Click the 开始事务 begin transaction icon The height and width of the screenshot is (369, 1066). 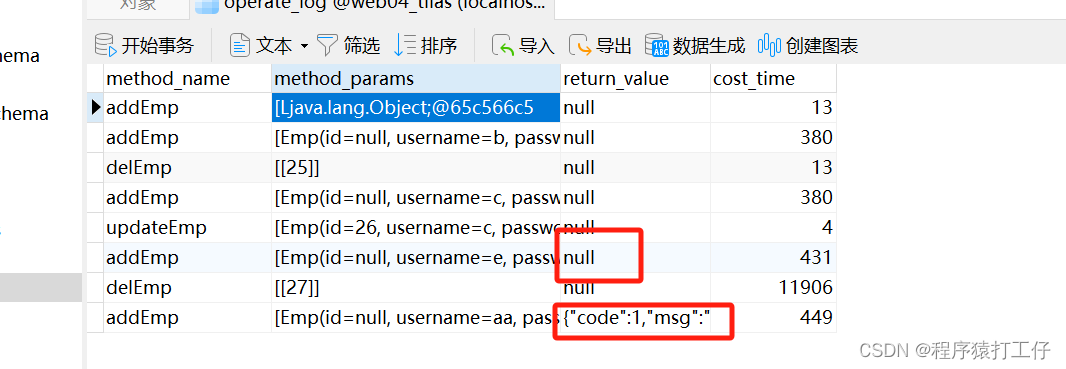pos(105,46)
